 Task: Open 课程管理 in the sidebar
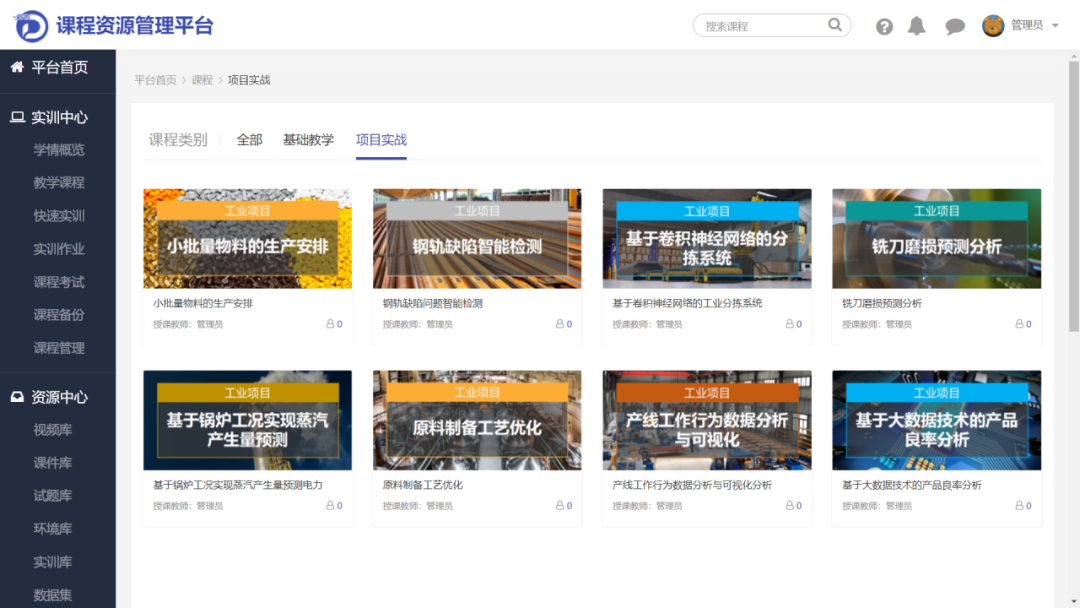point(59,348)
